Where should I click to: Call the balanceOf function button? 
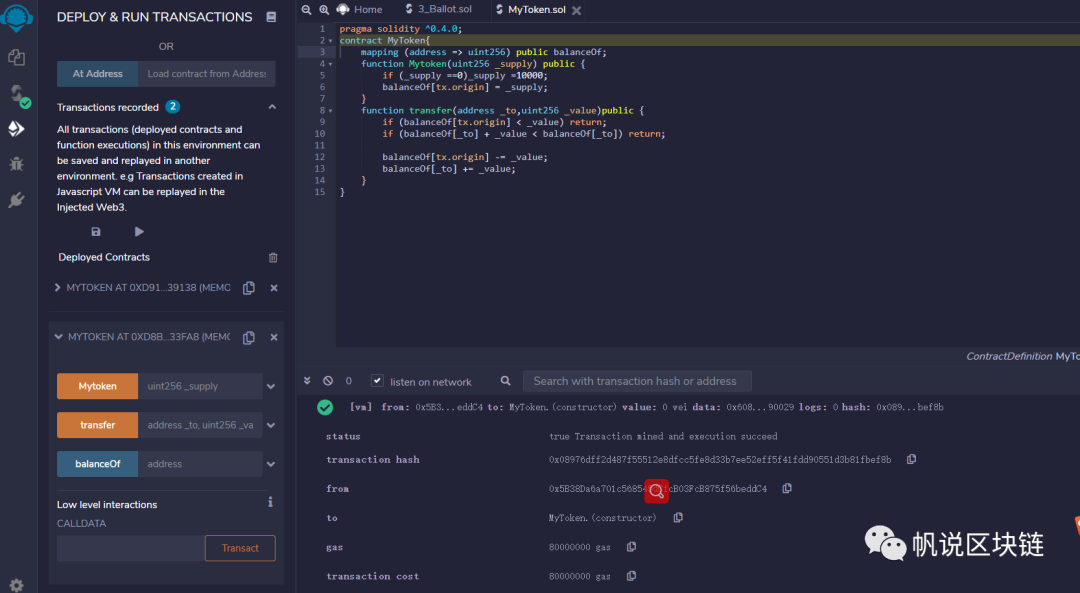click(98, 464)
